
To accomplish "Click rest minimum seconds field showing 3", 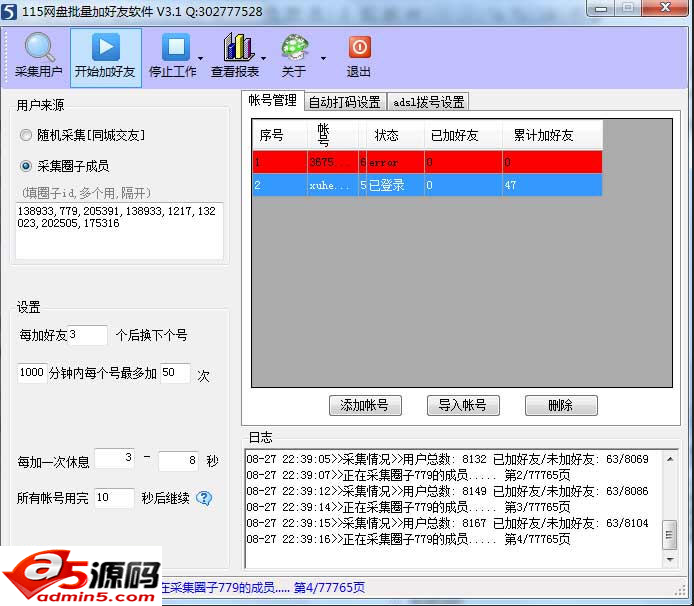I will 115,458.
